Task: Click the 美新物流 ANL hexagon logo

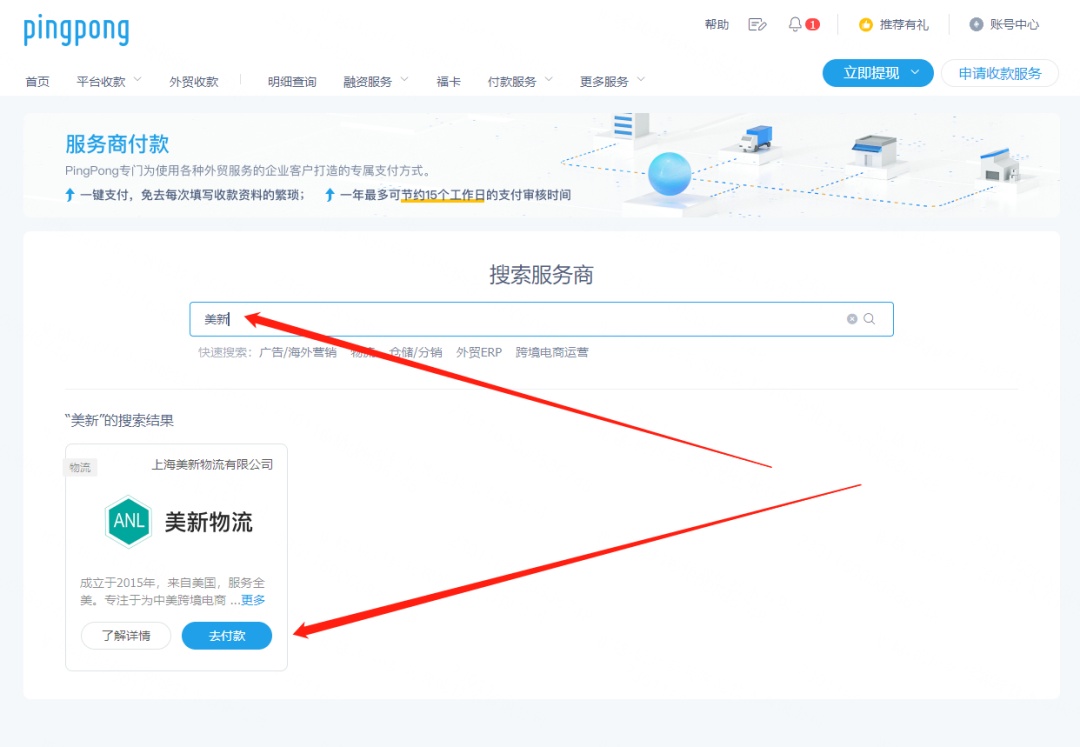Action: pos(128,522)
